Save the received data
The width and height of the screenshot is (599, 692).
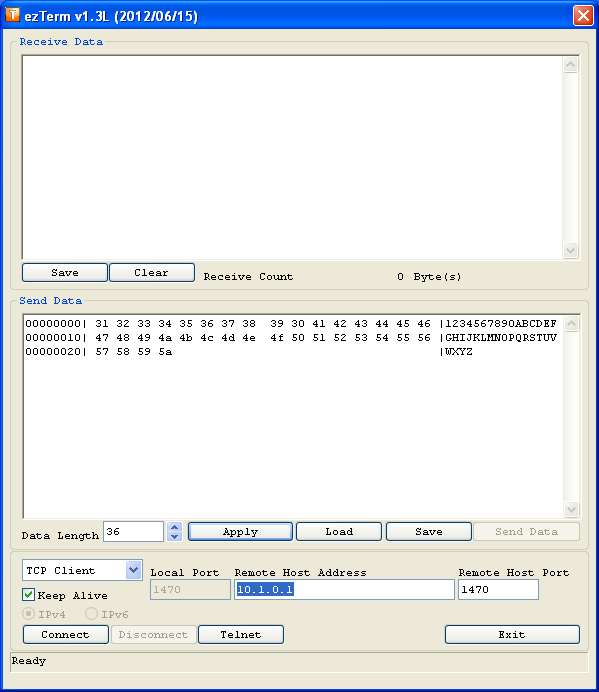click(x=65, y=272)
